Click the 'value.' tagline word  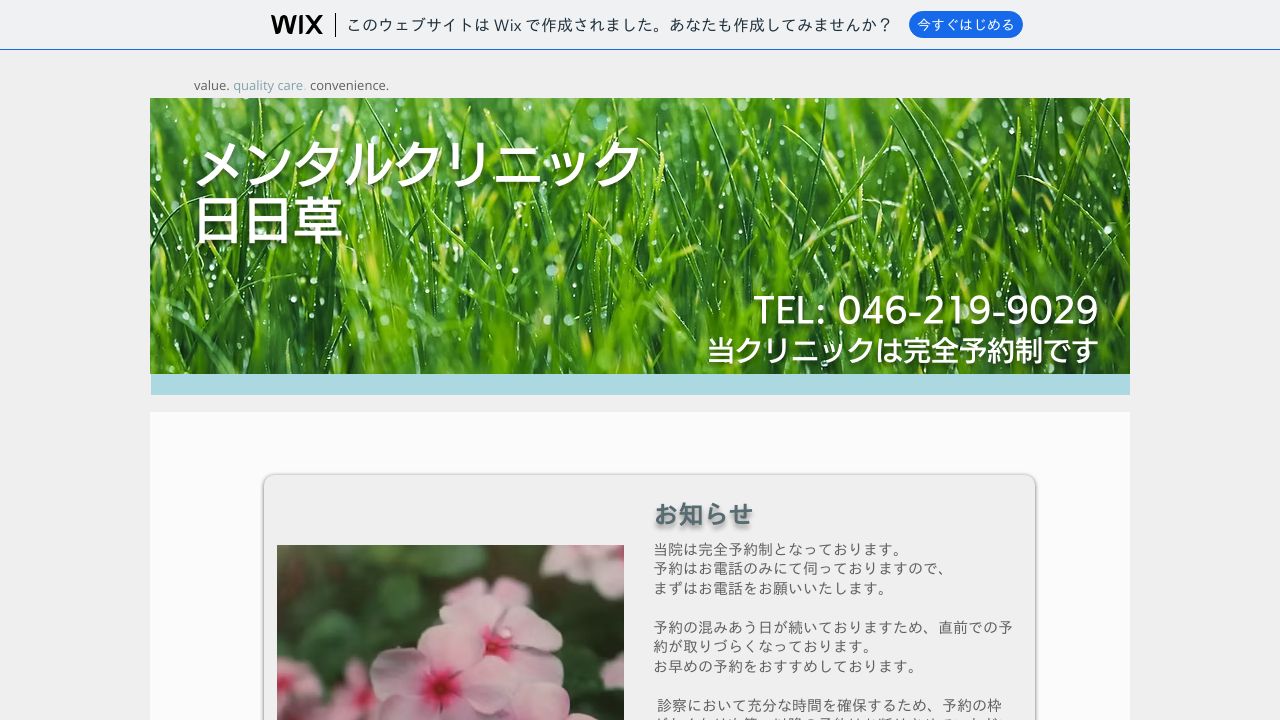point(211,86)
